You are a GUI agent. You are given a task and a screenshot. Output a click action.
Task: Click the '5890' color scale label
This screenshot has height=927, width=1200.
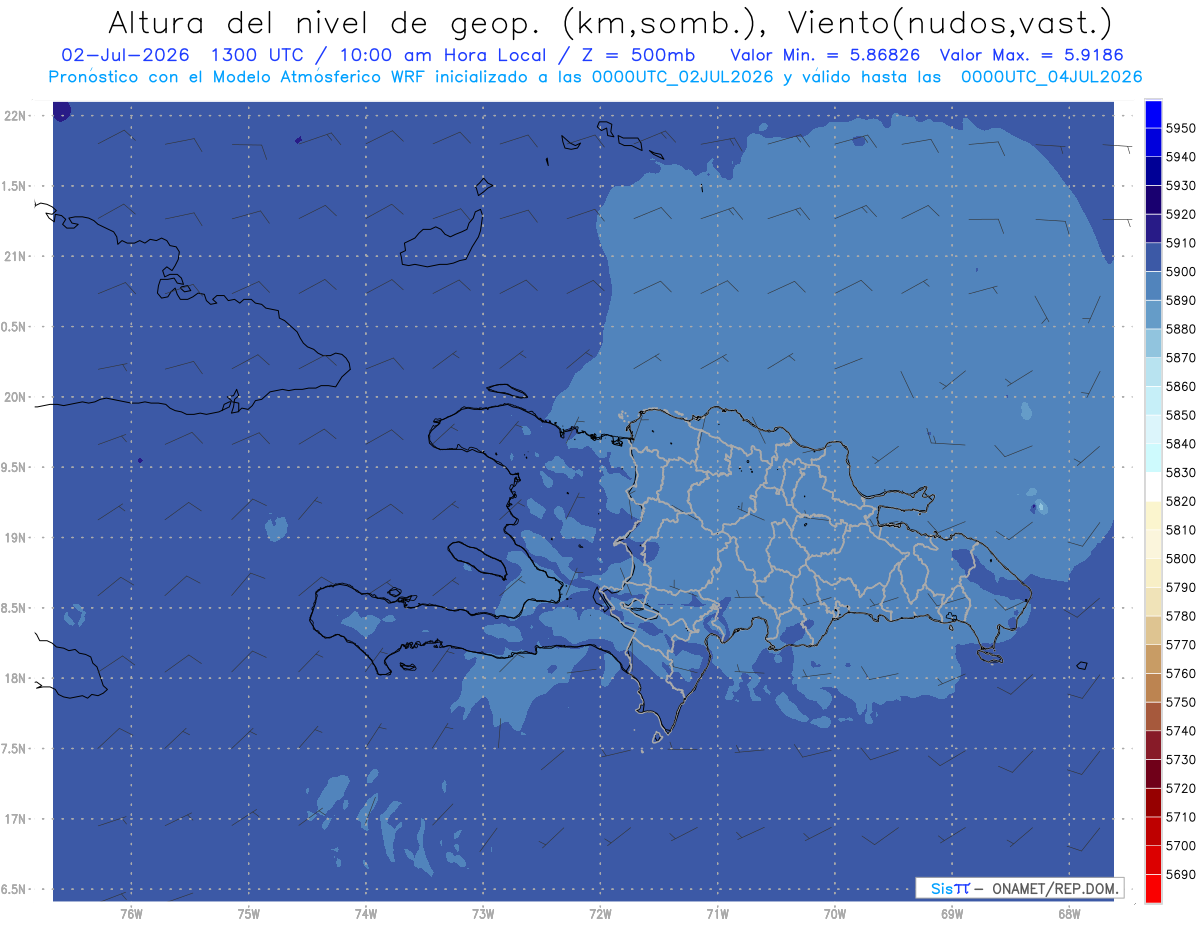(1181, 300)
